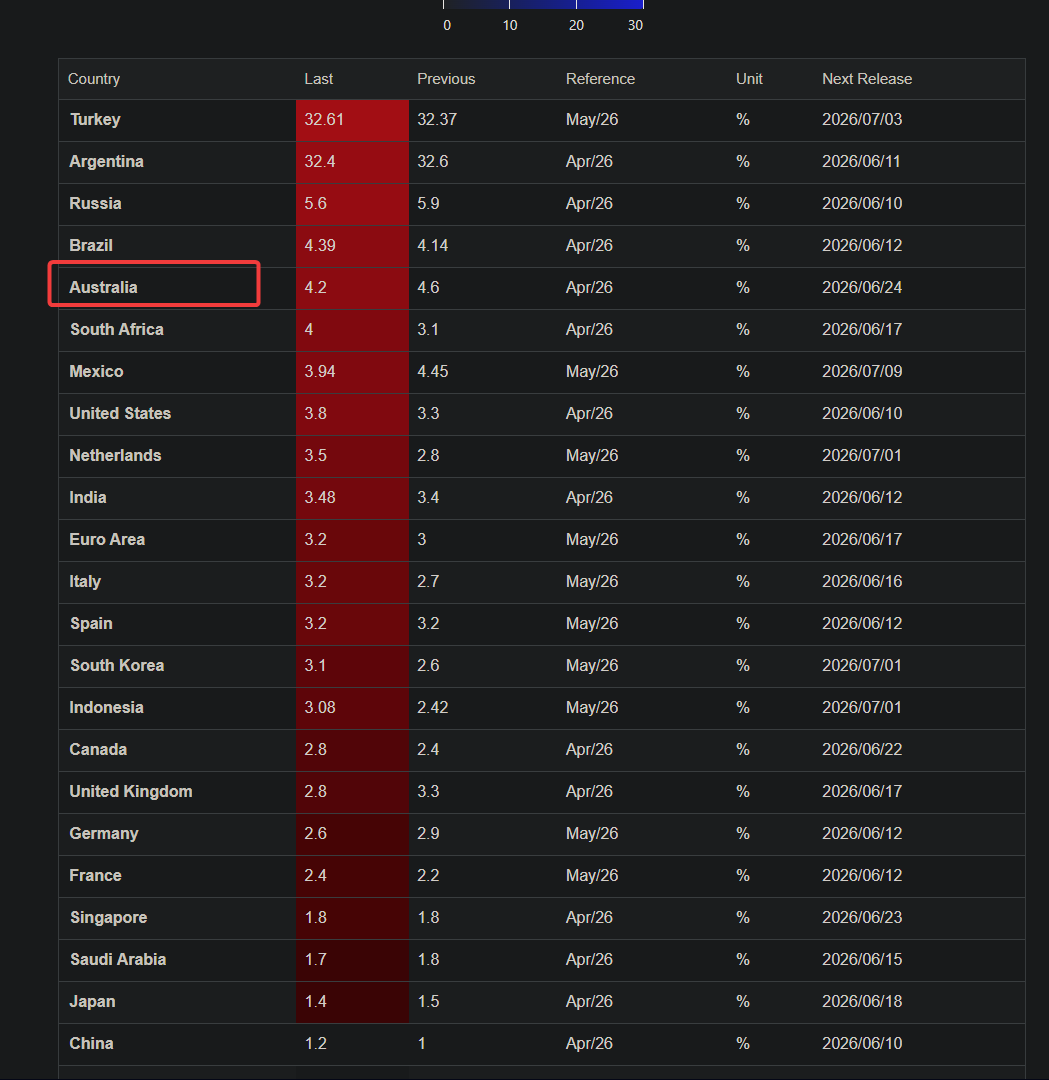Select Turkey's reference May/26

coord(592,120)
